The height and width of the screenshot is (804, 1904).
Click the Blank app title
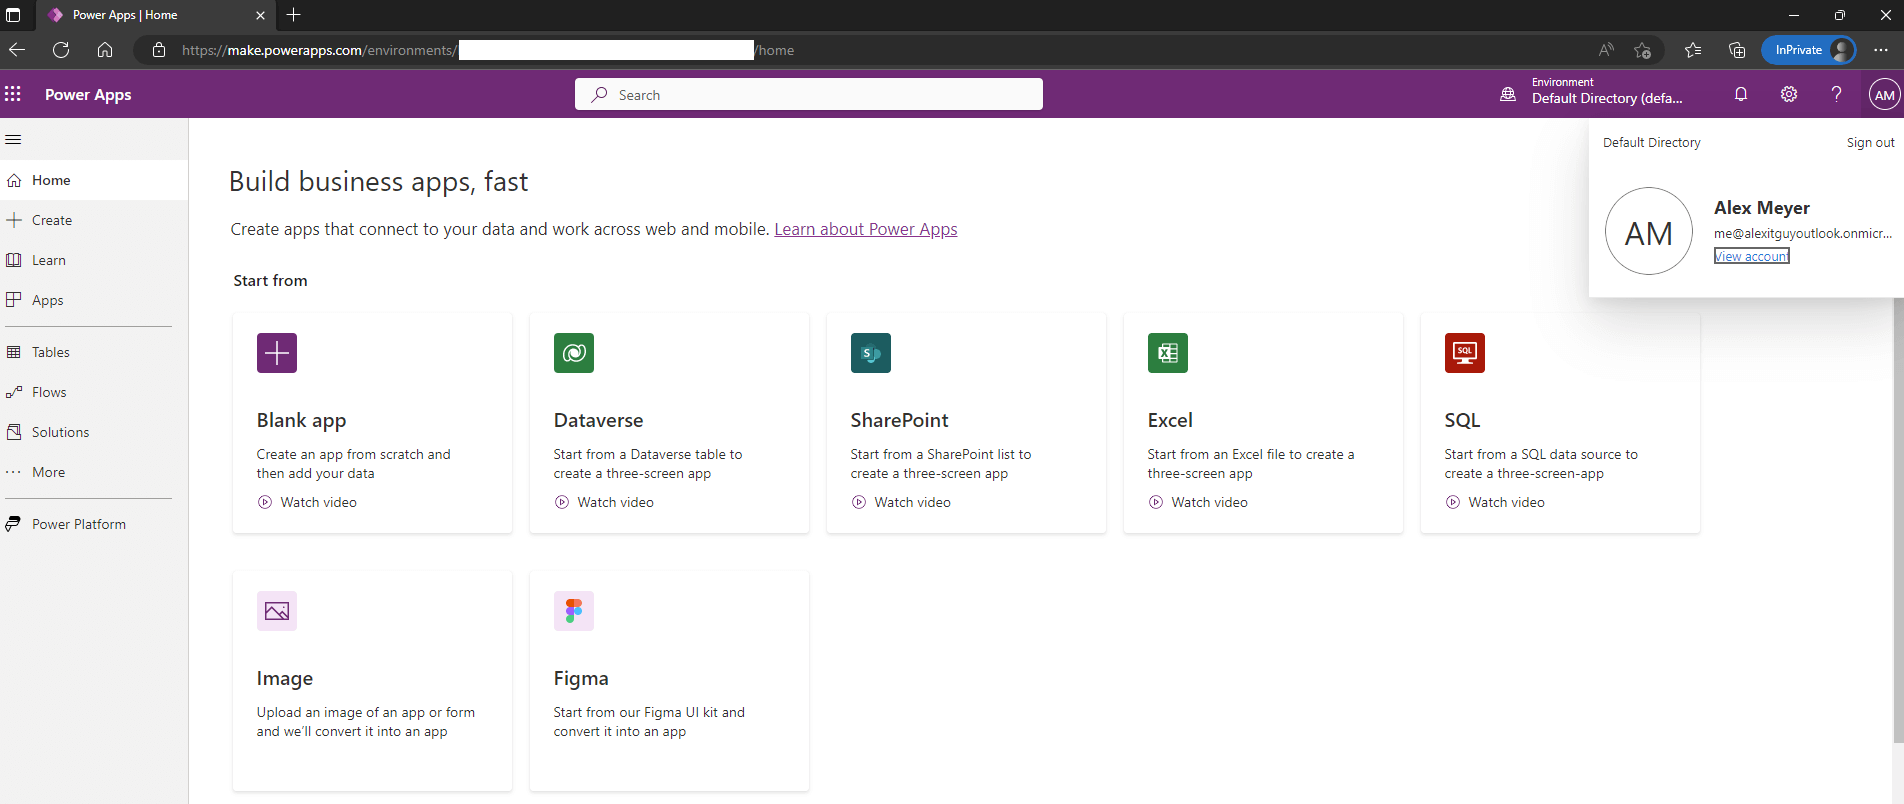click(x=301, y=420)
